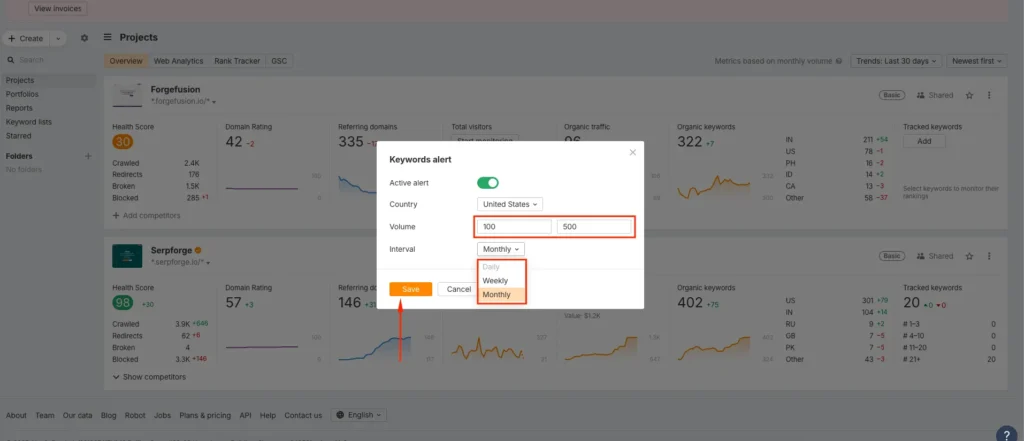Click the help question mark icon
The width and height of the screenshot is (1024, 441).
1006,433
